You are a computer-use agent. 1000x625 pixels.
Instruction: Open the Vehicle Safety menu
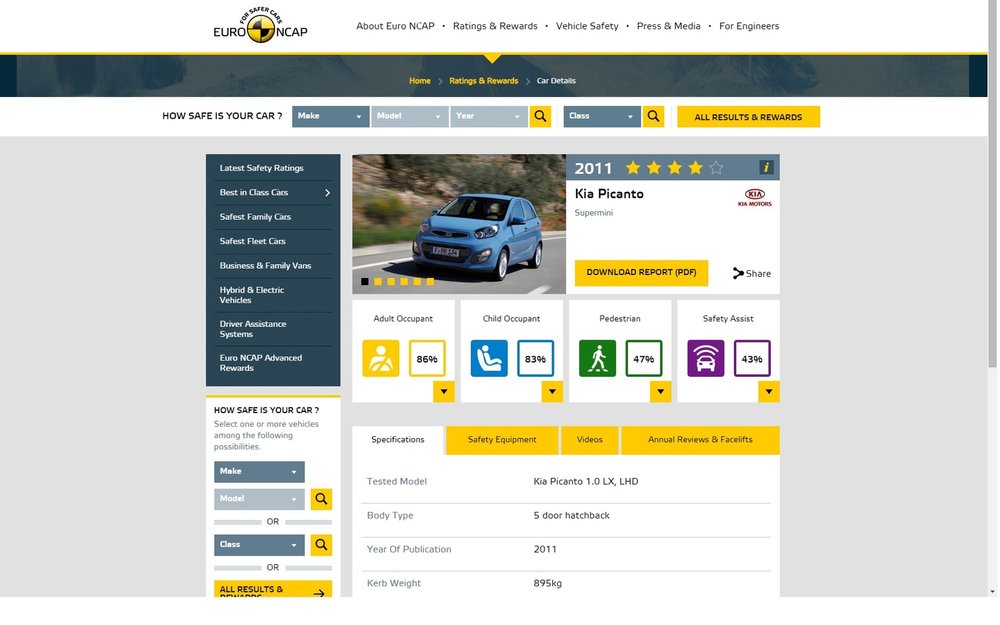[587, 26]
